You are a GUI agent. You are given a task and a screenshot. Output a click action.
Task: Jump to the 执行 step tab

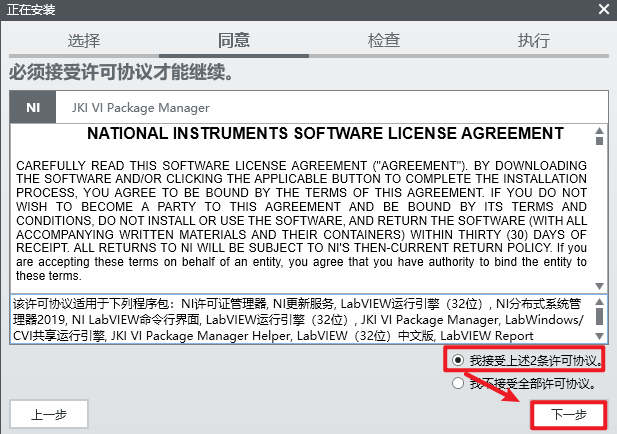[533, 41]
